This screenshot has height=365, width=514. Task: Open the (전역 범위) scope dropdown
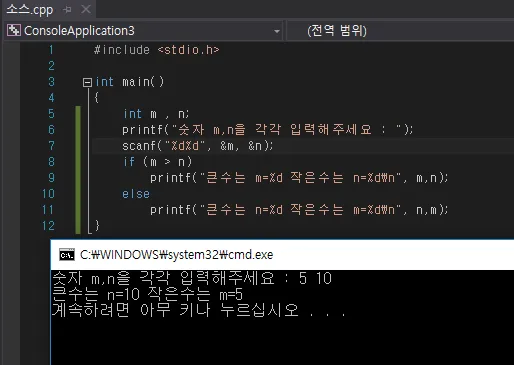coord(400,31)
